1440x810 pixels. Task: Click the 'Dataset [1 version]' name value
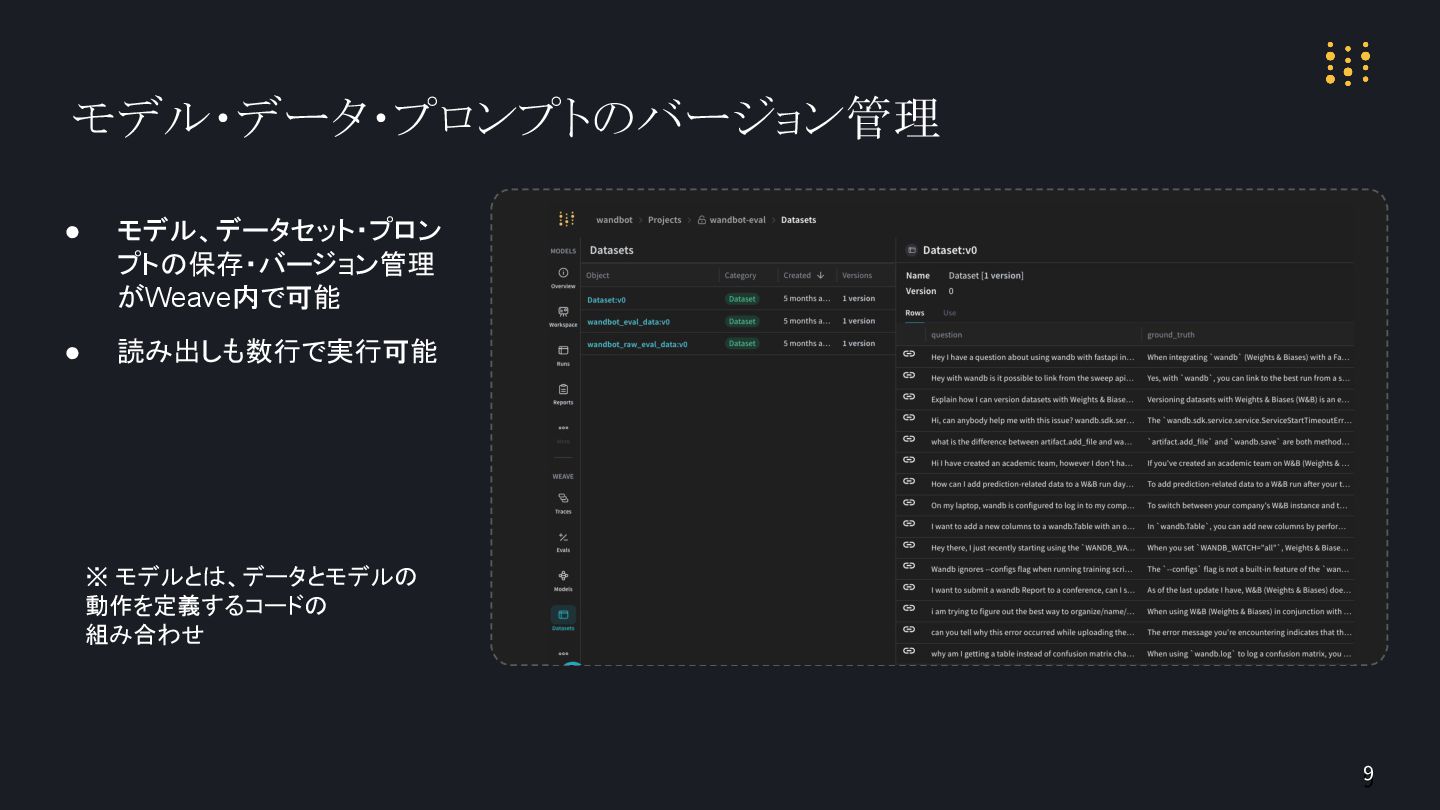[986, 276]
